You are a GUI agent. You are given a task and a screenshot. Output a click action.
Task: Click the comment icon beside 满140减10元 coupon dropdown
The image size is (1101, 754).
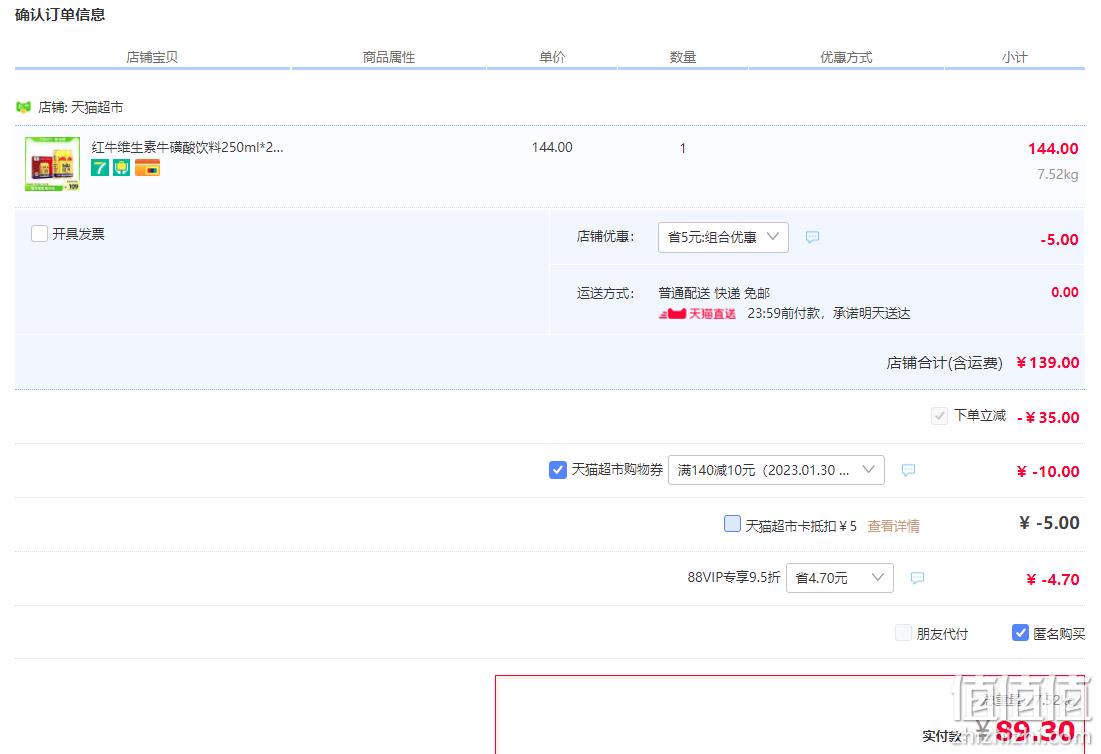coord(909,470)
